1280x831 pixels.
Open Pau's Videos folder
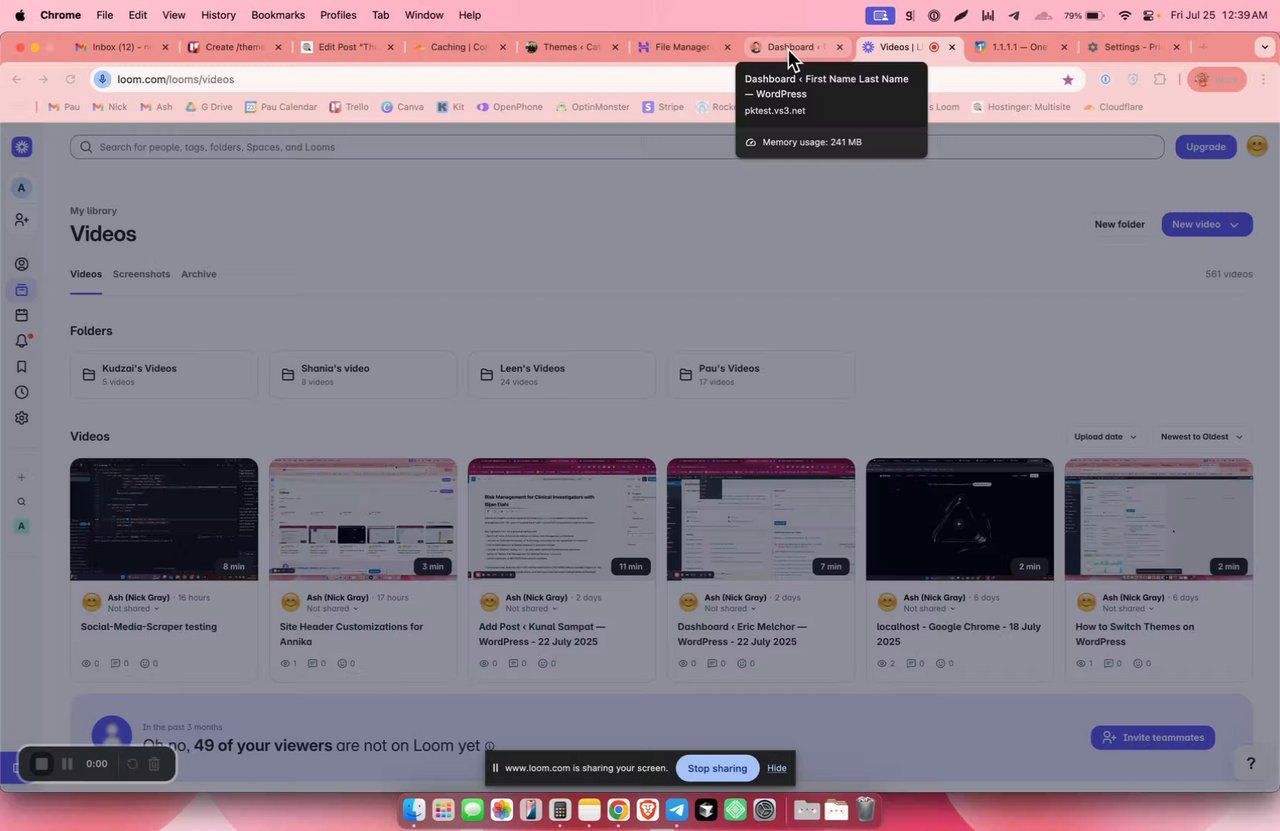point(761,374)
